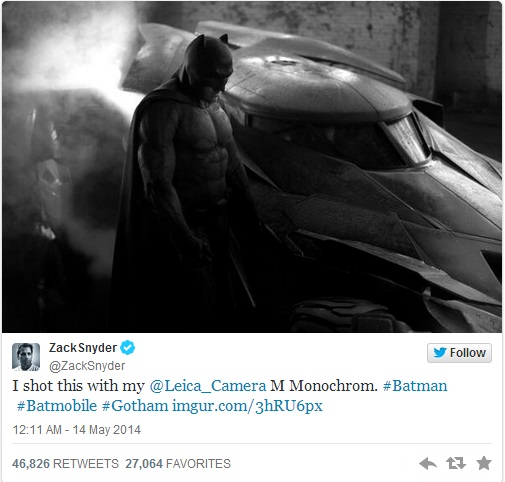The height and width of the screenshot is (482, 505).
Task: Click the Twitter bird icon in Follow button
Action: (x=440, y=353)
